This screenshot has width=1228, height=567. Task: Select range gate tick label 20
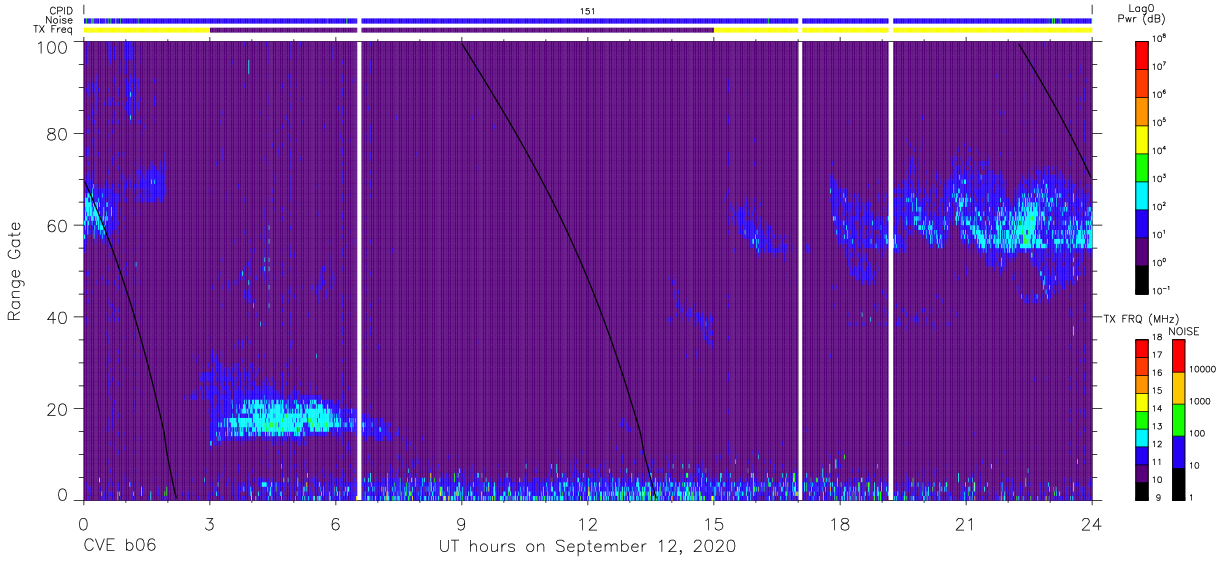58,408
